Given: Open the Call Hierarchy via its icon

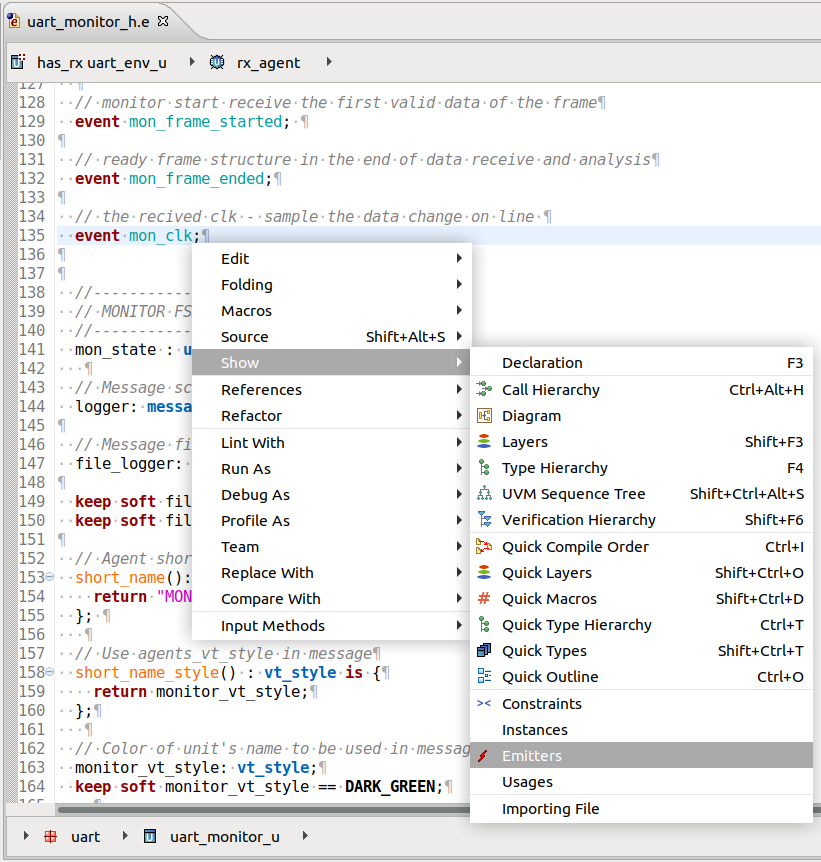Looking at the screenshot, I should point(486,390).
